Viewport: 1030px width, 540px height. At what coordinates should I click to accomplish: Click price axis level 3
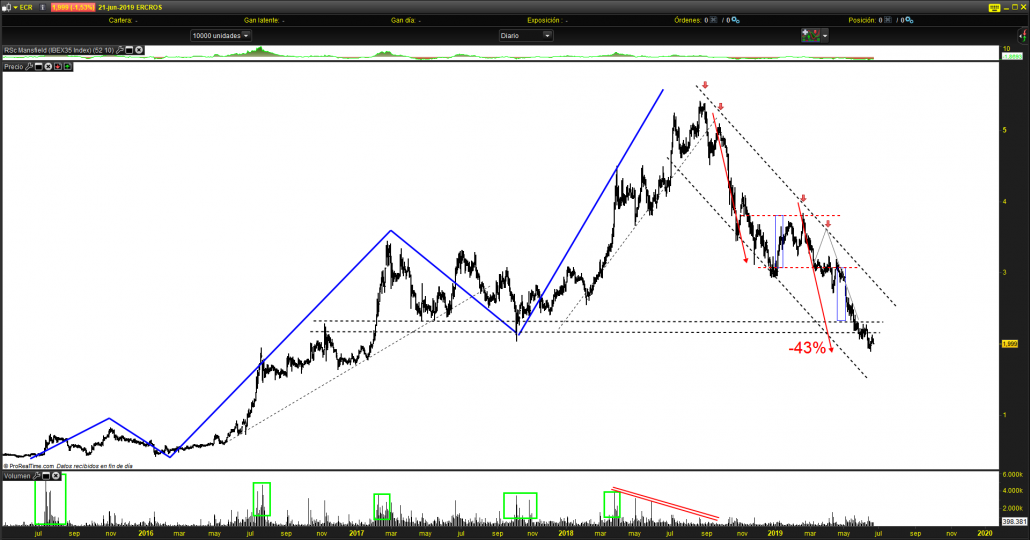click(x=1005, y=272)
